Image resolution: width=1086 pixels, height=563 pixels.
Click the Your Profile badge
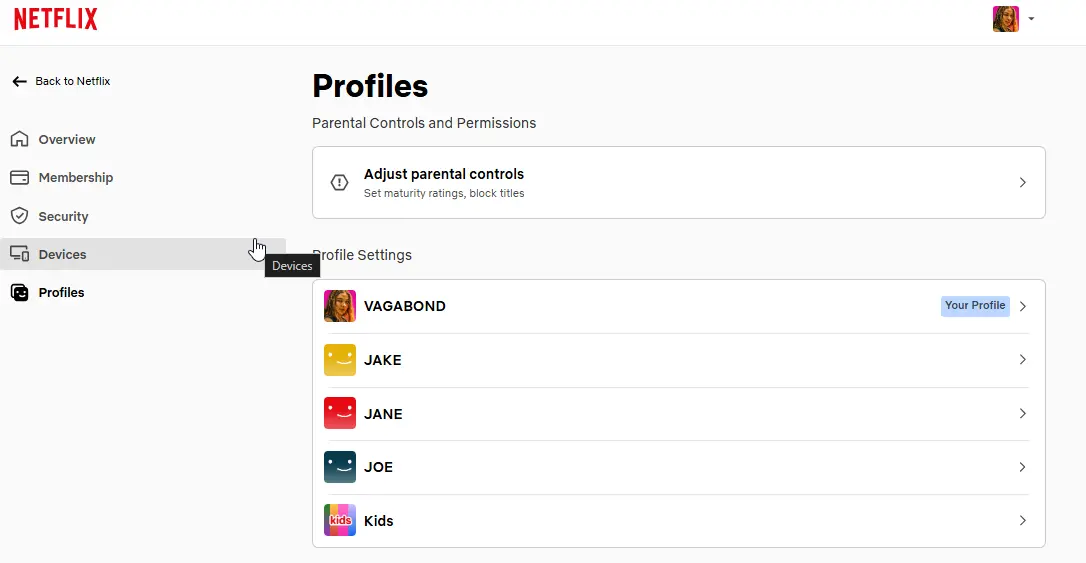(974, 306)
